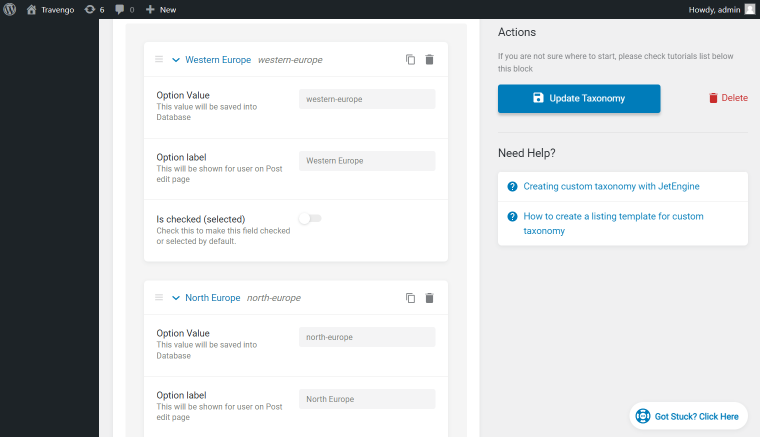Click the Travengo home icon
This screenshot has width=760, height=437.
coord(32,9)
